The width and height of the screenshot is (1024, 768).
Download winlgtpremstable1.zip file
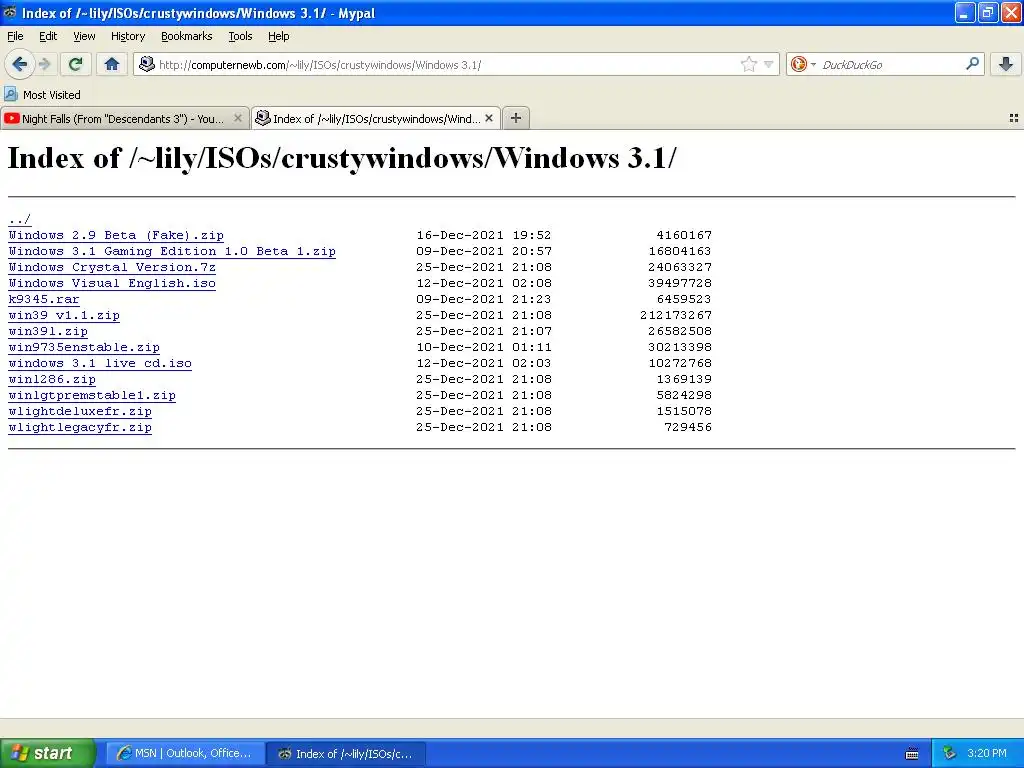click(x=92, y=395)
